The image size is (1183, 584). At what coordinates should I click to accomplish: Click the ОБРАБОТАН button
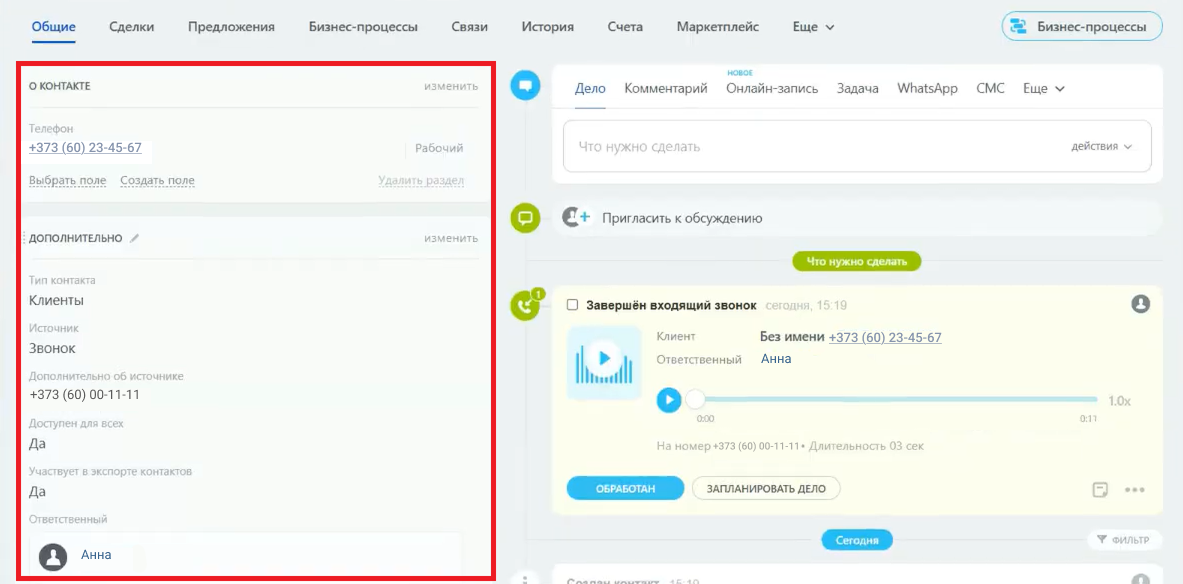625,488
